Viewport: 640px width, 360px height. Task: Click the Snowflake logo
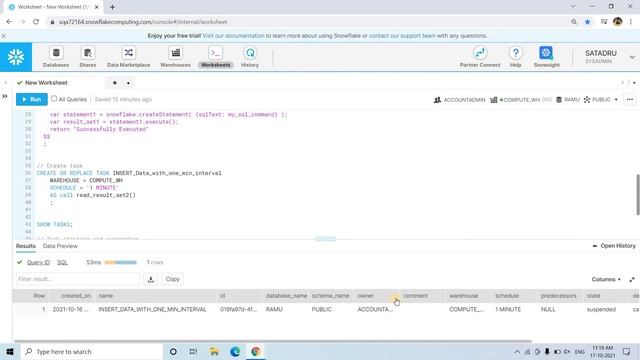(x=16, y=57)
